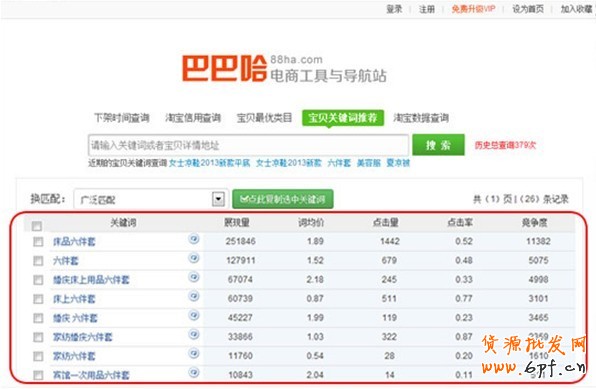This screenshot has width=596, height=389.
Task: Switch to 宝贝关键词推荐 tab
Action: [x=343, y=118]
